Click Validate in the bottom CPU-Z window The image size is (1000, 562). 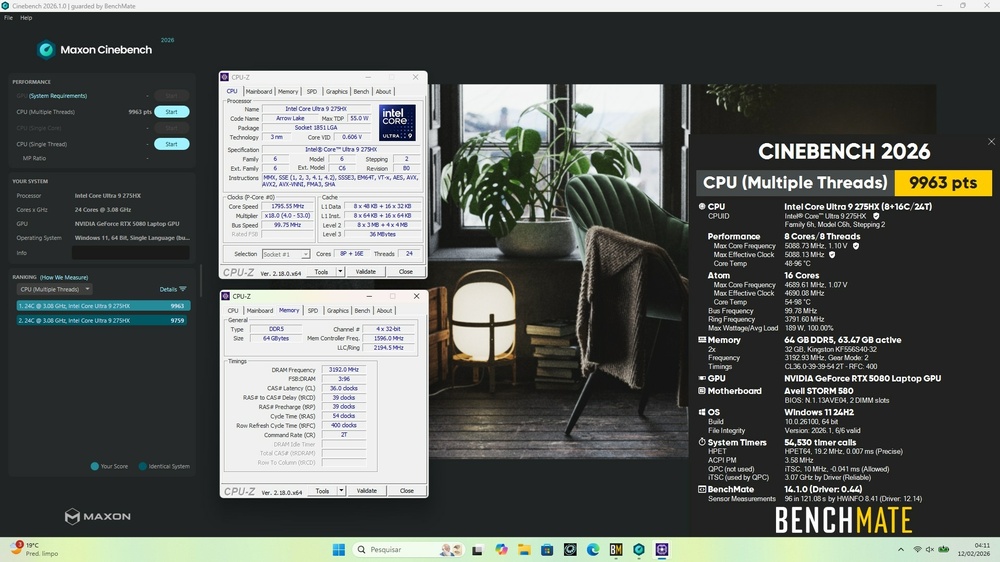(367, 491)
